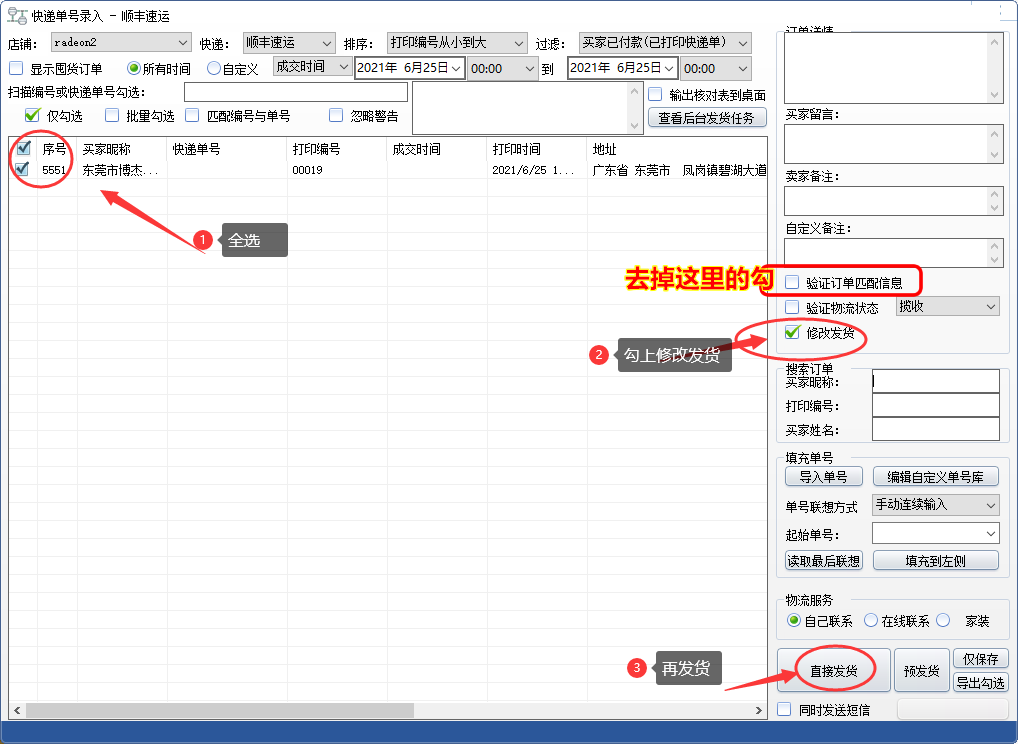Expand the 快递 顺丰速运 dropdown
This screenshot has height=744, width=1018.
click(x=288, y=43)
